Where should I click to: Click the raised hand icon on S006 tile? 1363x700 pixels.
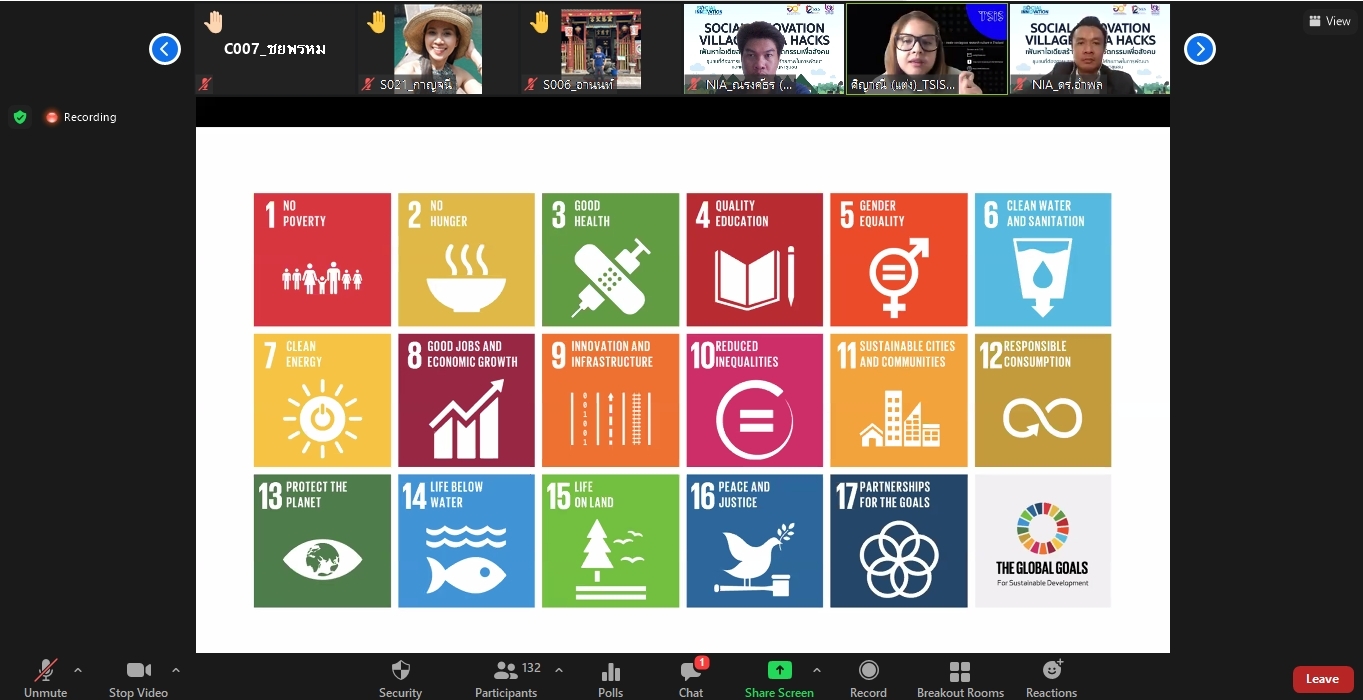coord(540,22)
